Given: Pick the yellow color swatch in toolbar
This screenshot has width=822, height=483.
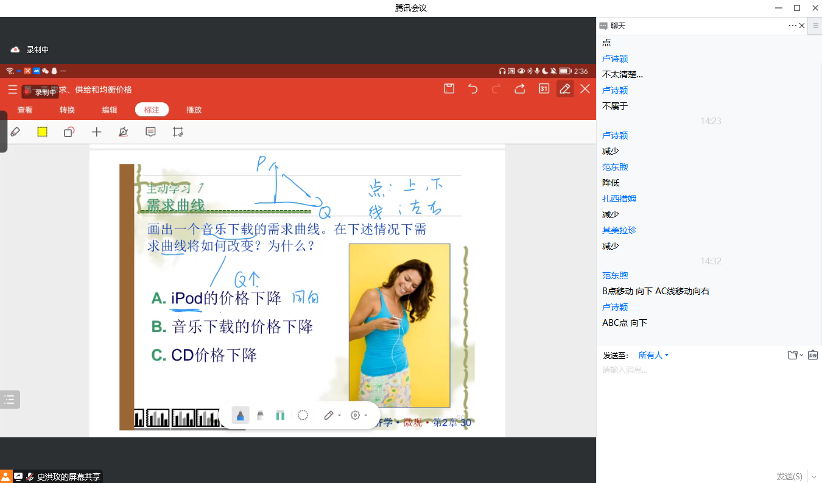Looking at the screenshot, I should pyautogui.click(x=43, y=132).
